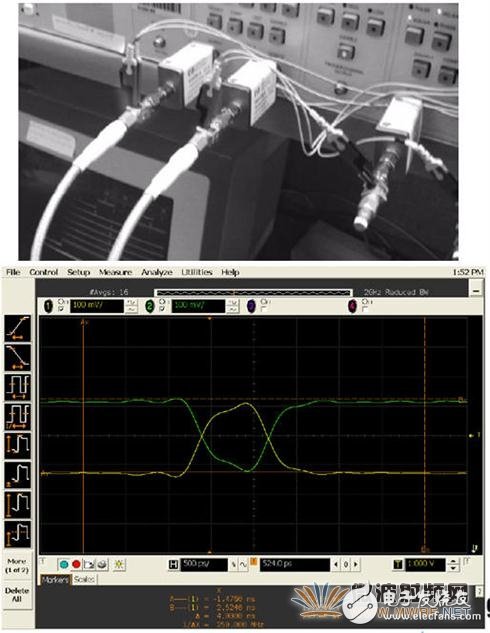Select the rise time measurement icon

17,329
